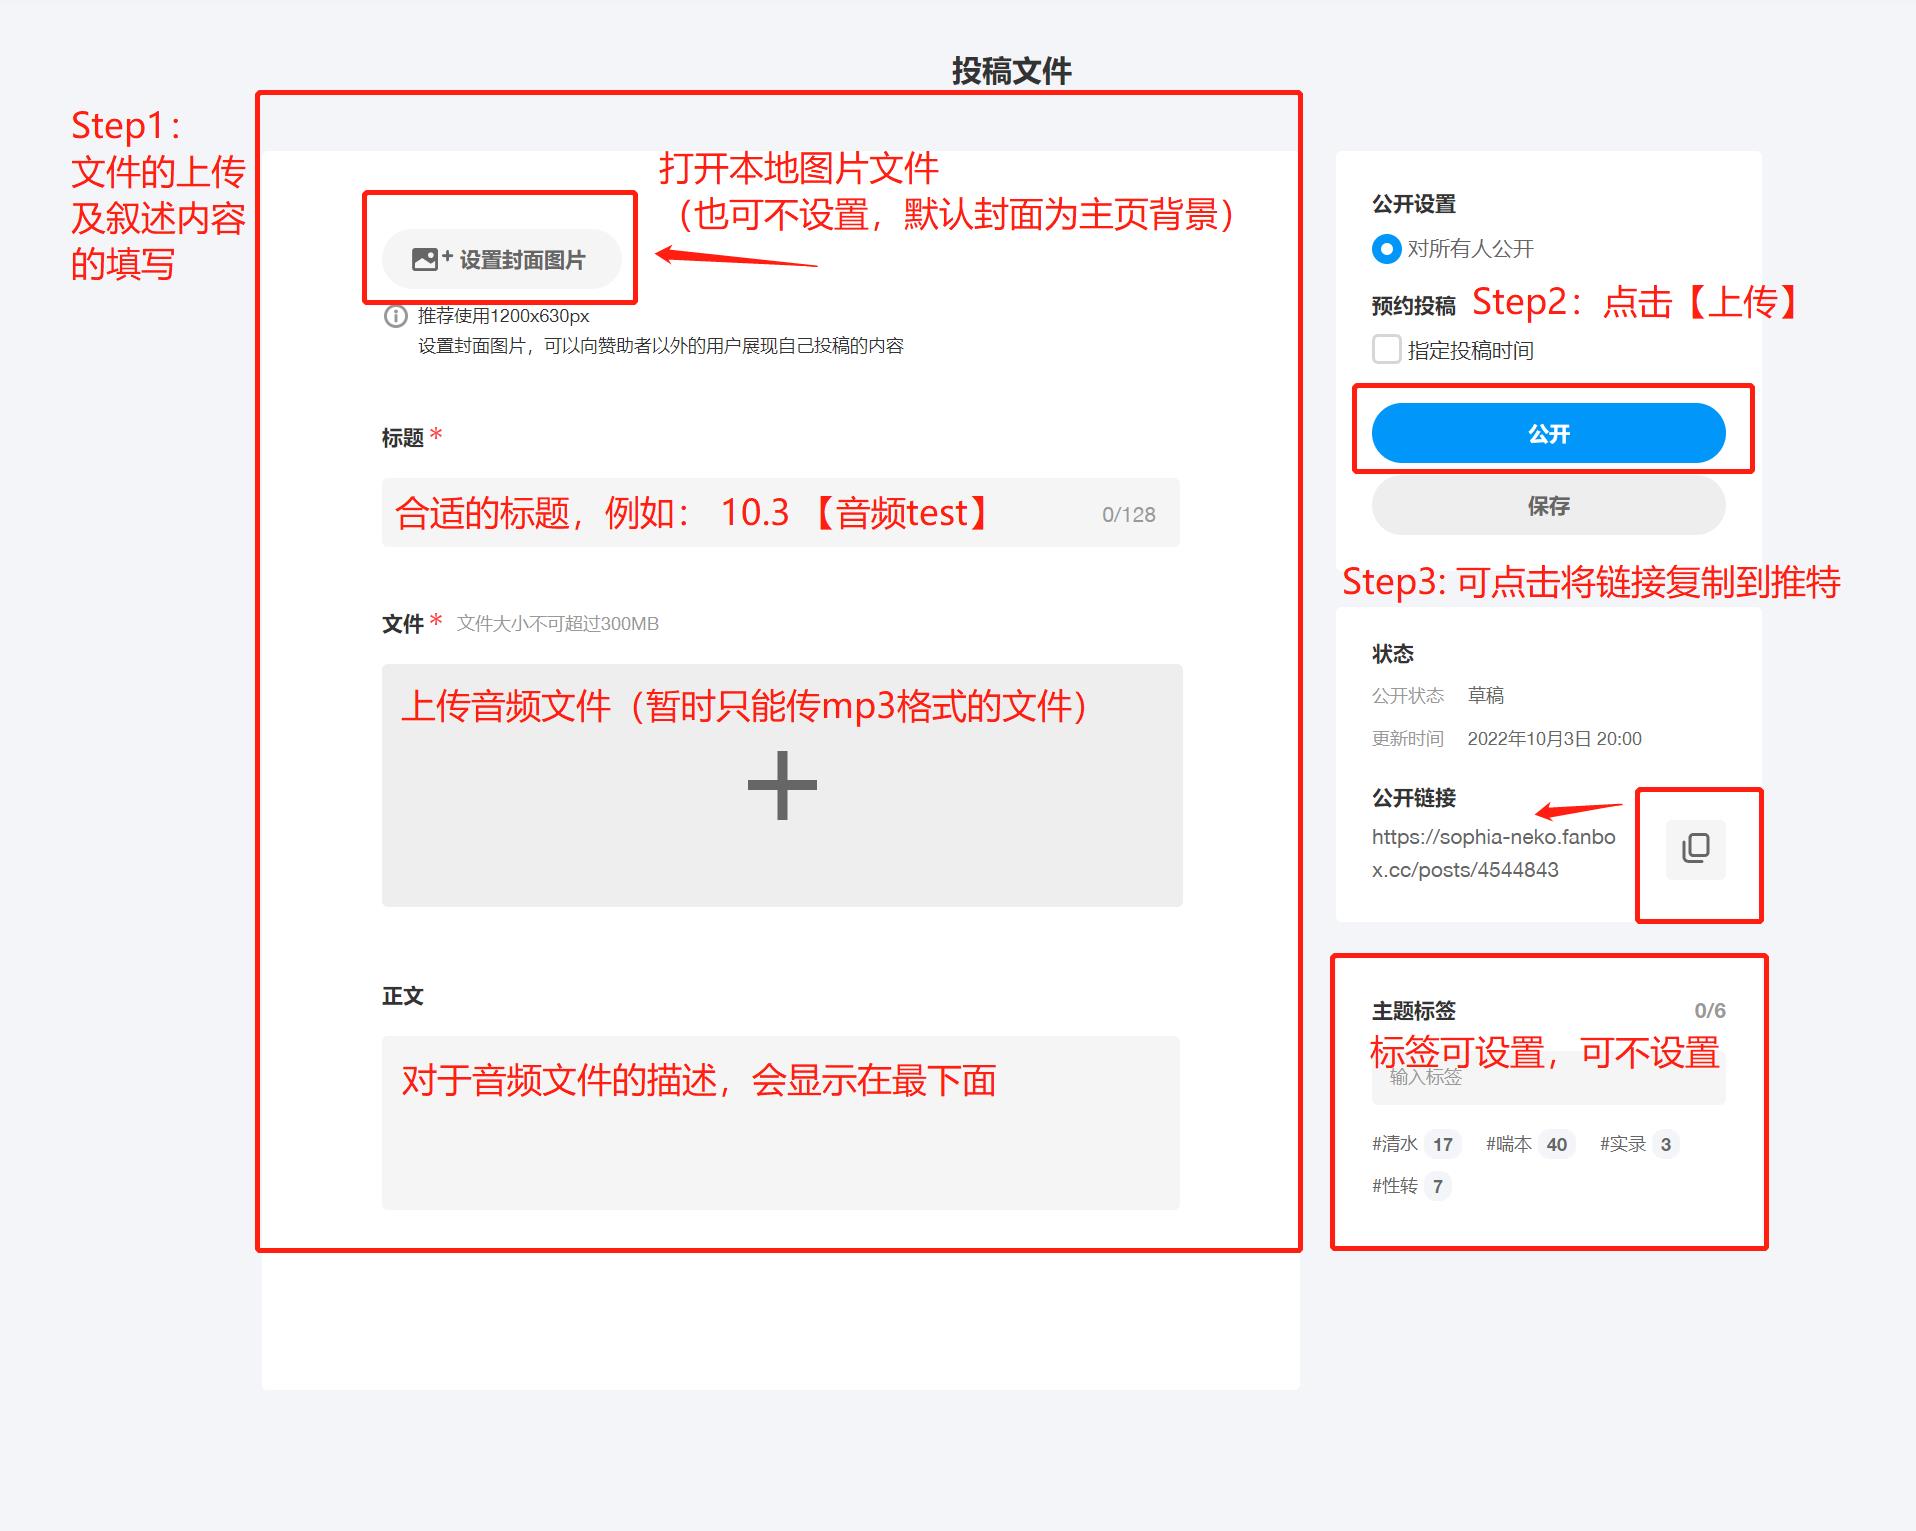Click the large plus icon to upload file
This screenshot has height=1531, width=1916.
[x=782, y=786]
